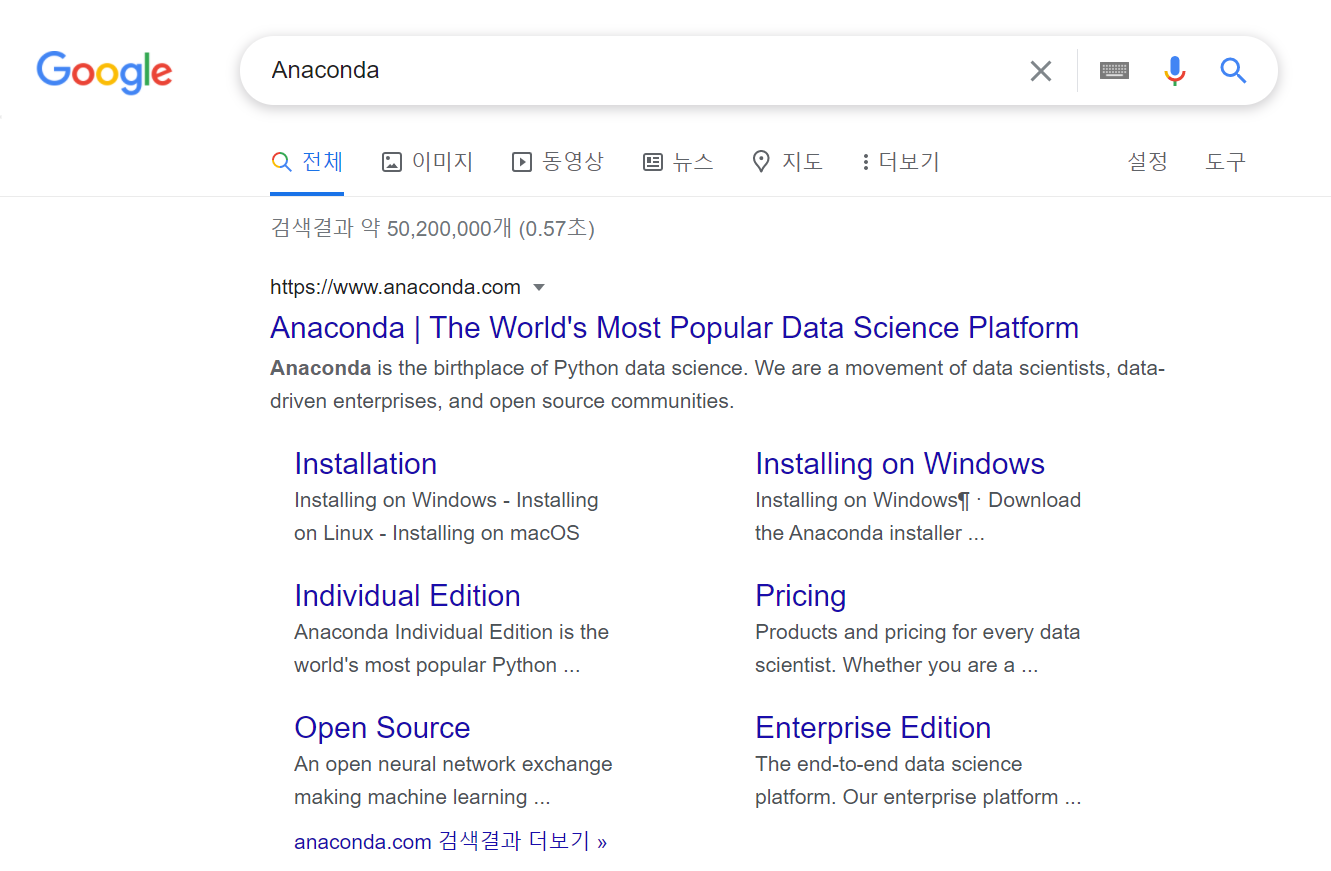The image size is (1331, 871).
Task: Open the Pricing sitelink
Action: 800,596
